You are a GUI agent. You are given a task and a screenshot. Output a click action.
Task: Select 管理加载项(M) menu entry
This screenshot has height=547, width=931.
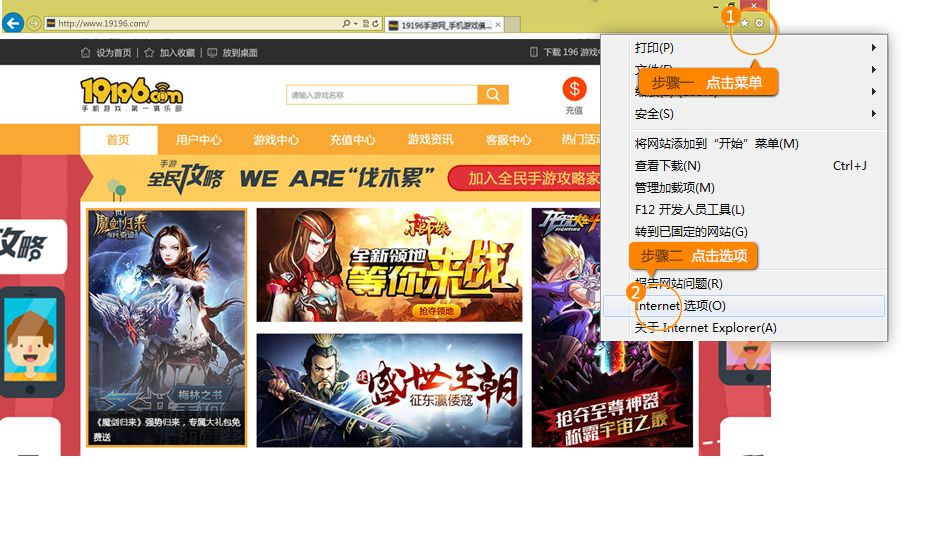(674, 188)
